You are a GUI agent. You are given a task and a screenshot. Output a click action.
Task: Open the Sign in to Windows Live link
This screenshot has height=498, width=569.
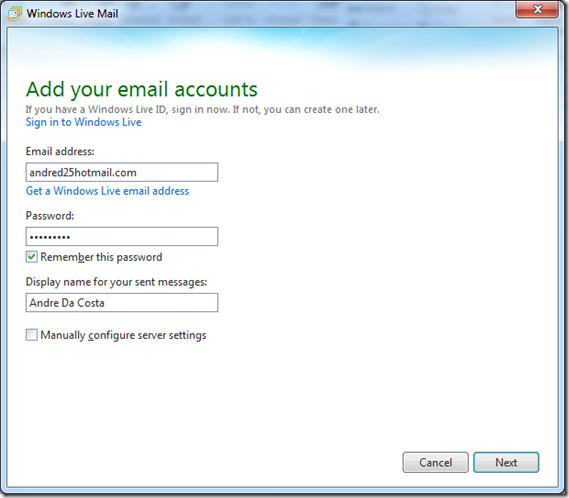pos(83,122)
